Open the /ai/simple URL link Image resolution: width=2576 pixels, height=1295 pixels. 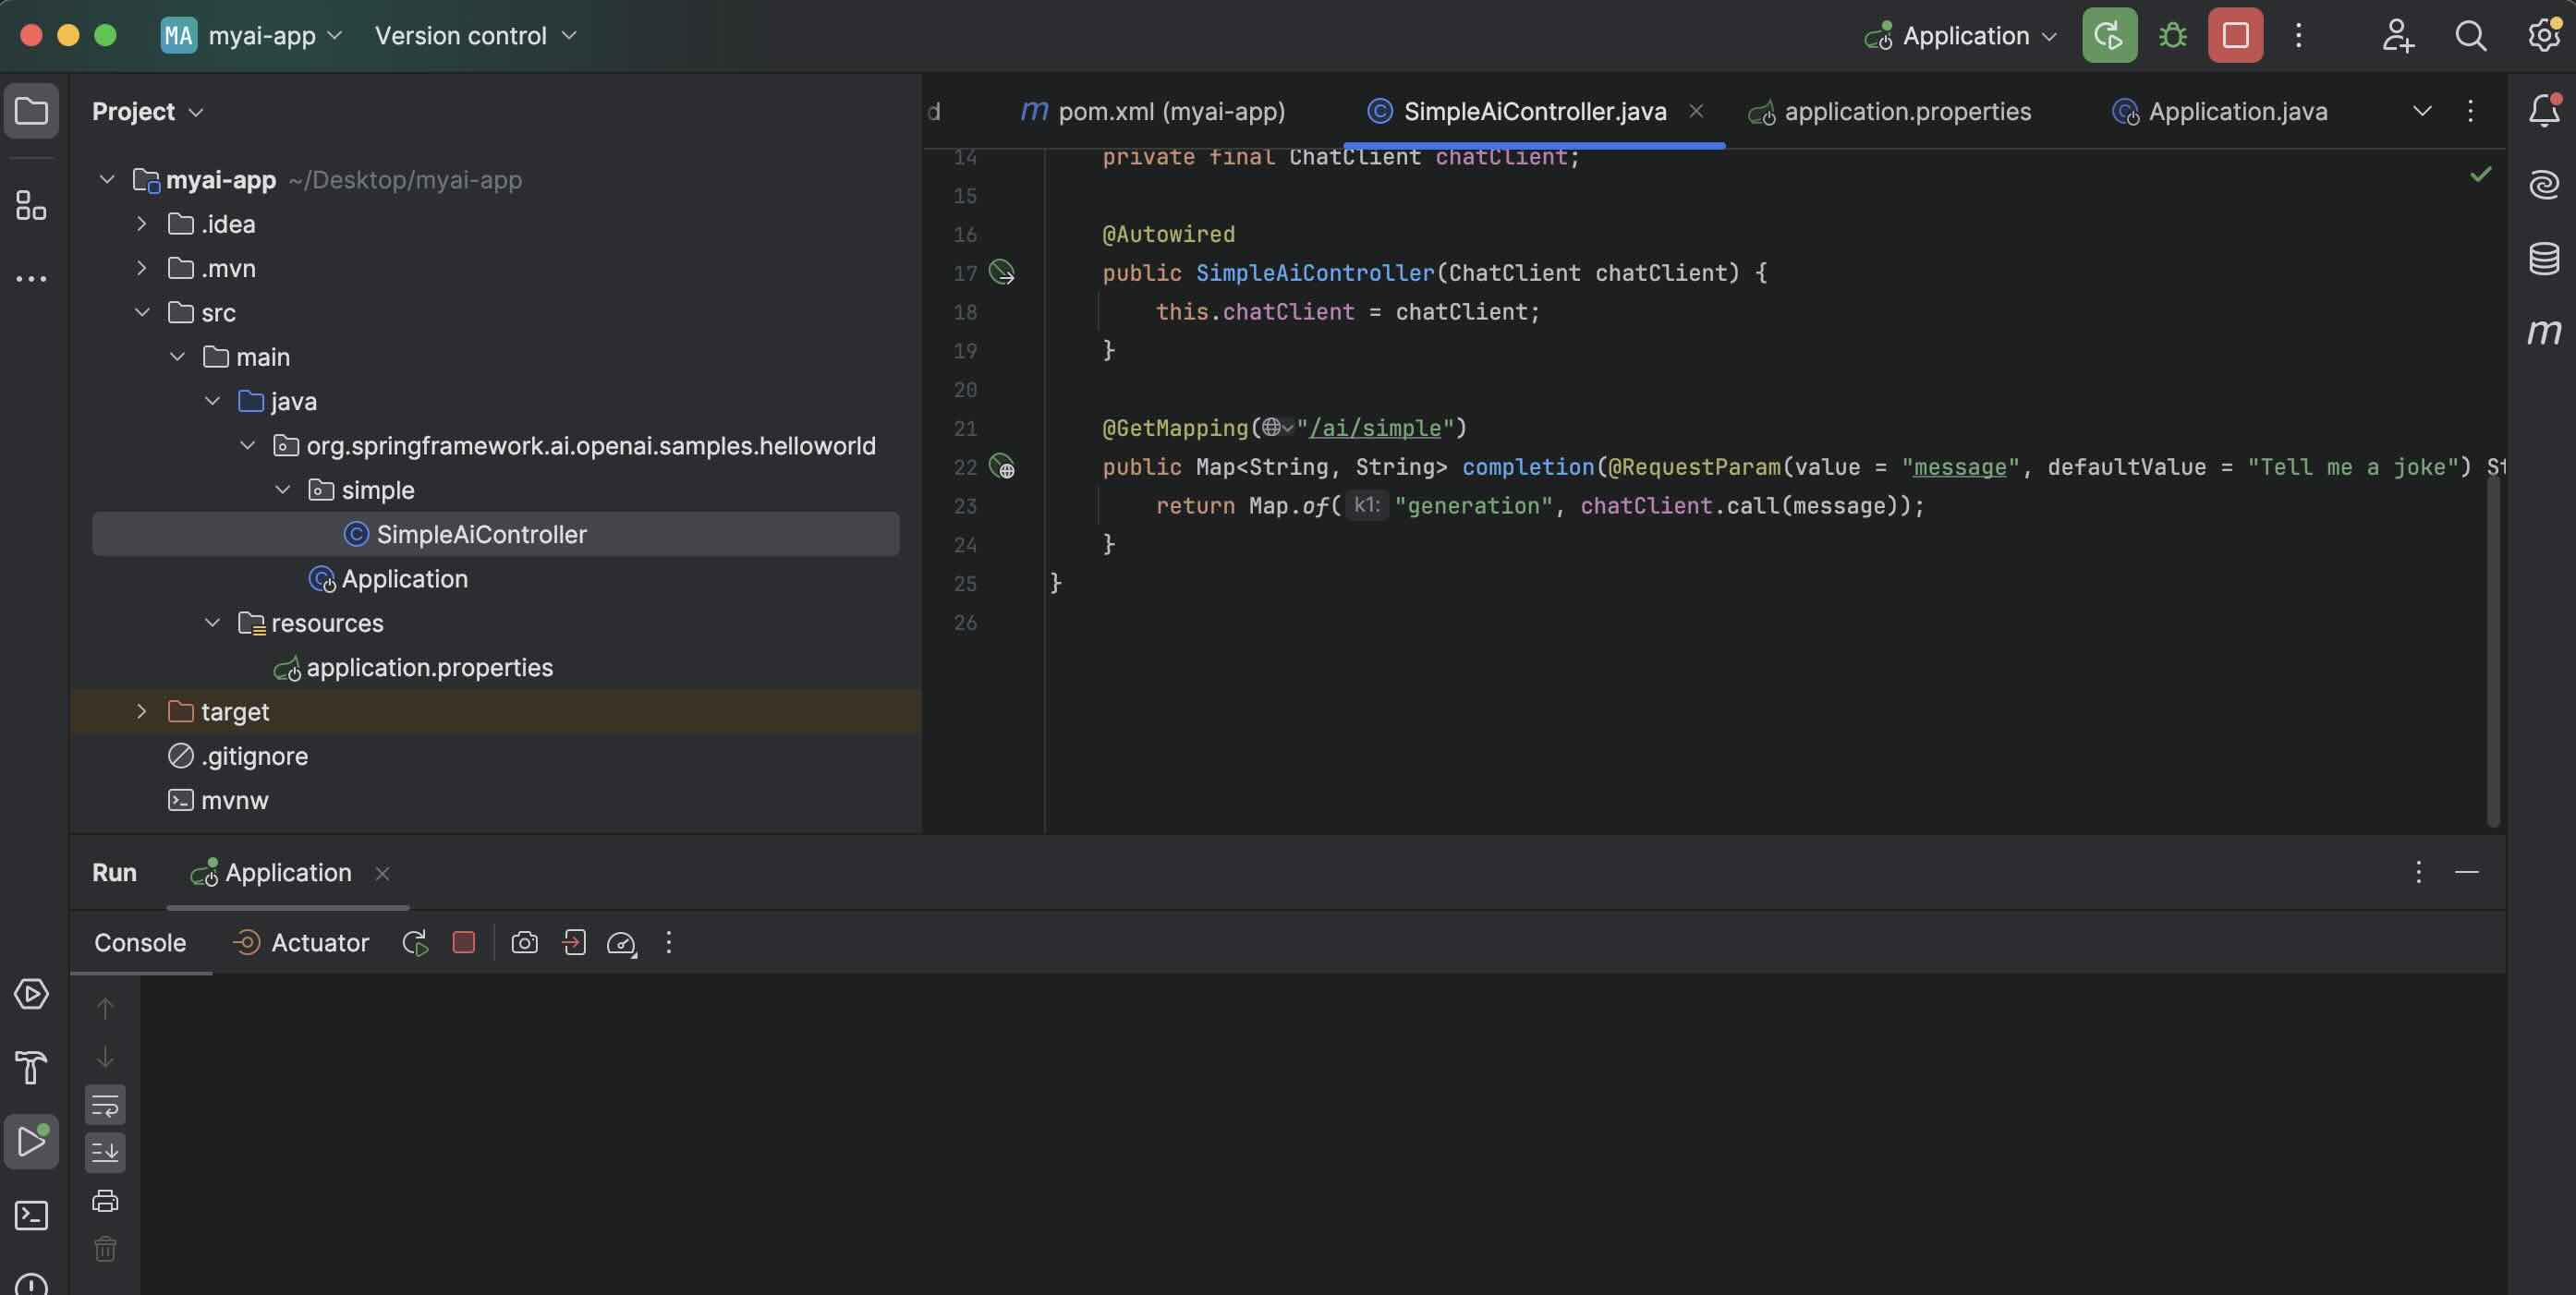click(x=1374, y=428)
